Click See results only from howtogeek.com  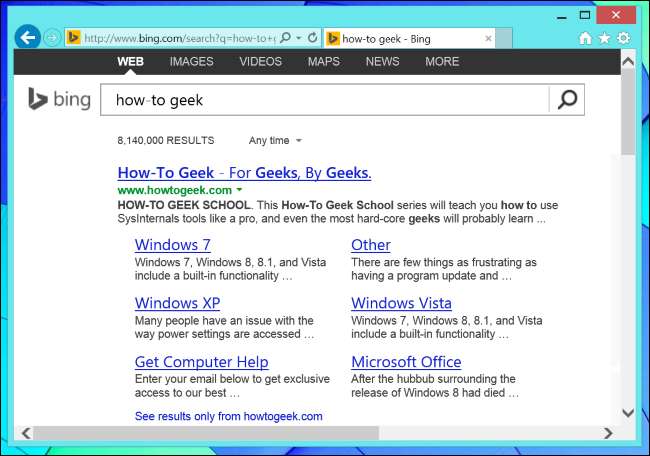(228, 416)
